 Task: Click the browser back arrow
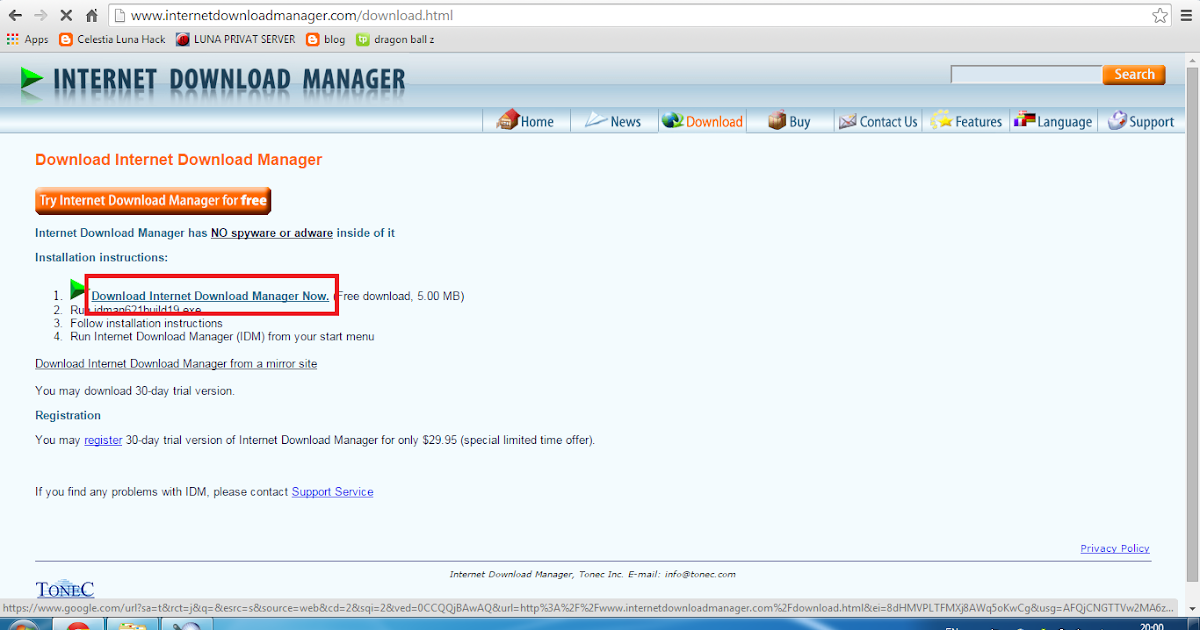click(x=15, y=16)
